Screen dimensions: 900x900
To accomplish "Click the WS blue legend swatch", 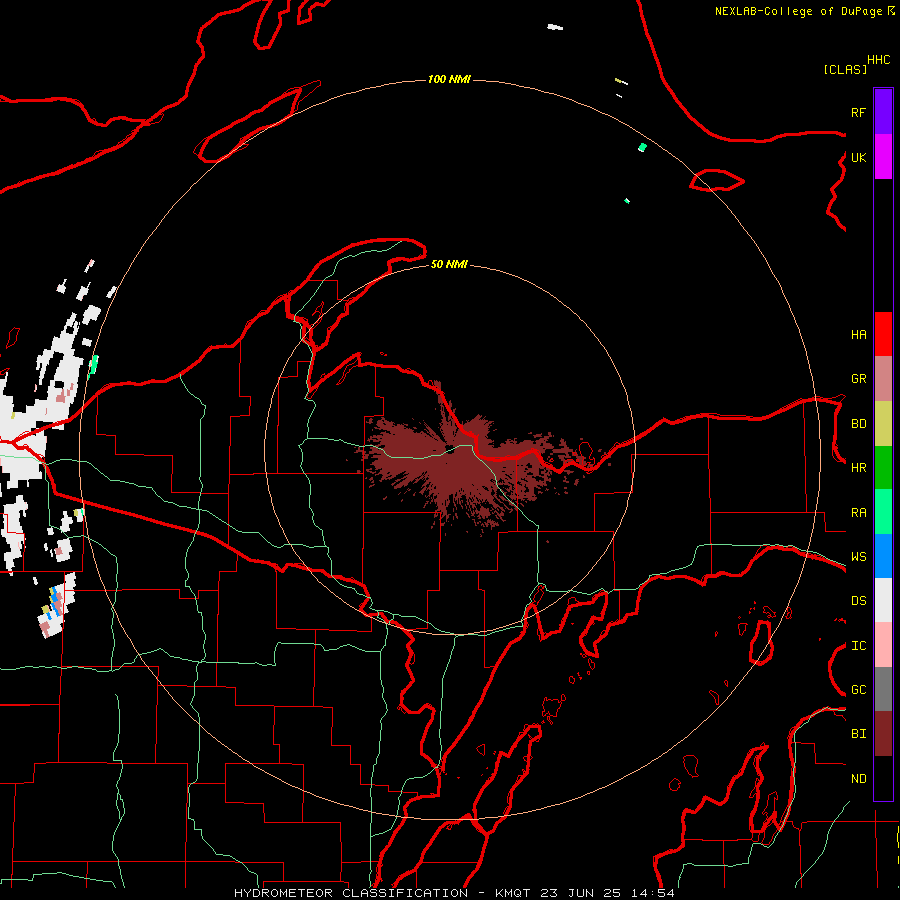I will click(883, 556).
